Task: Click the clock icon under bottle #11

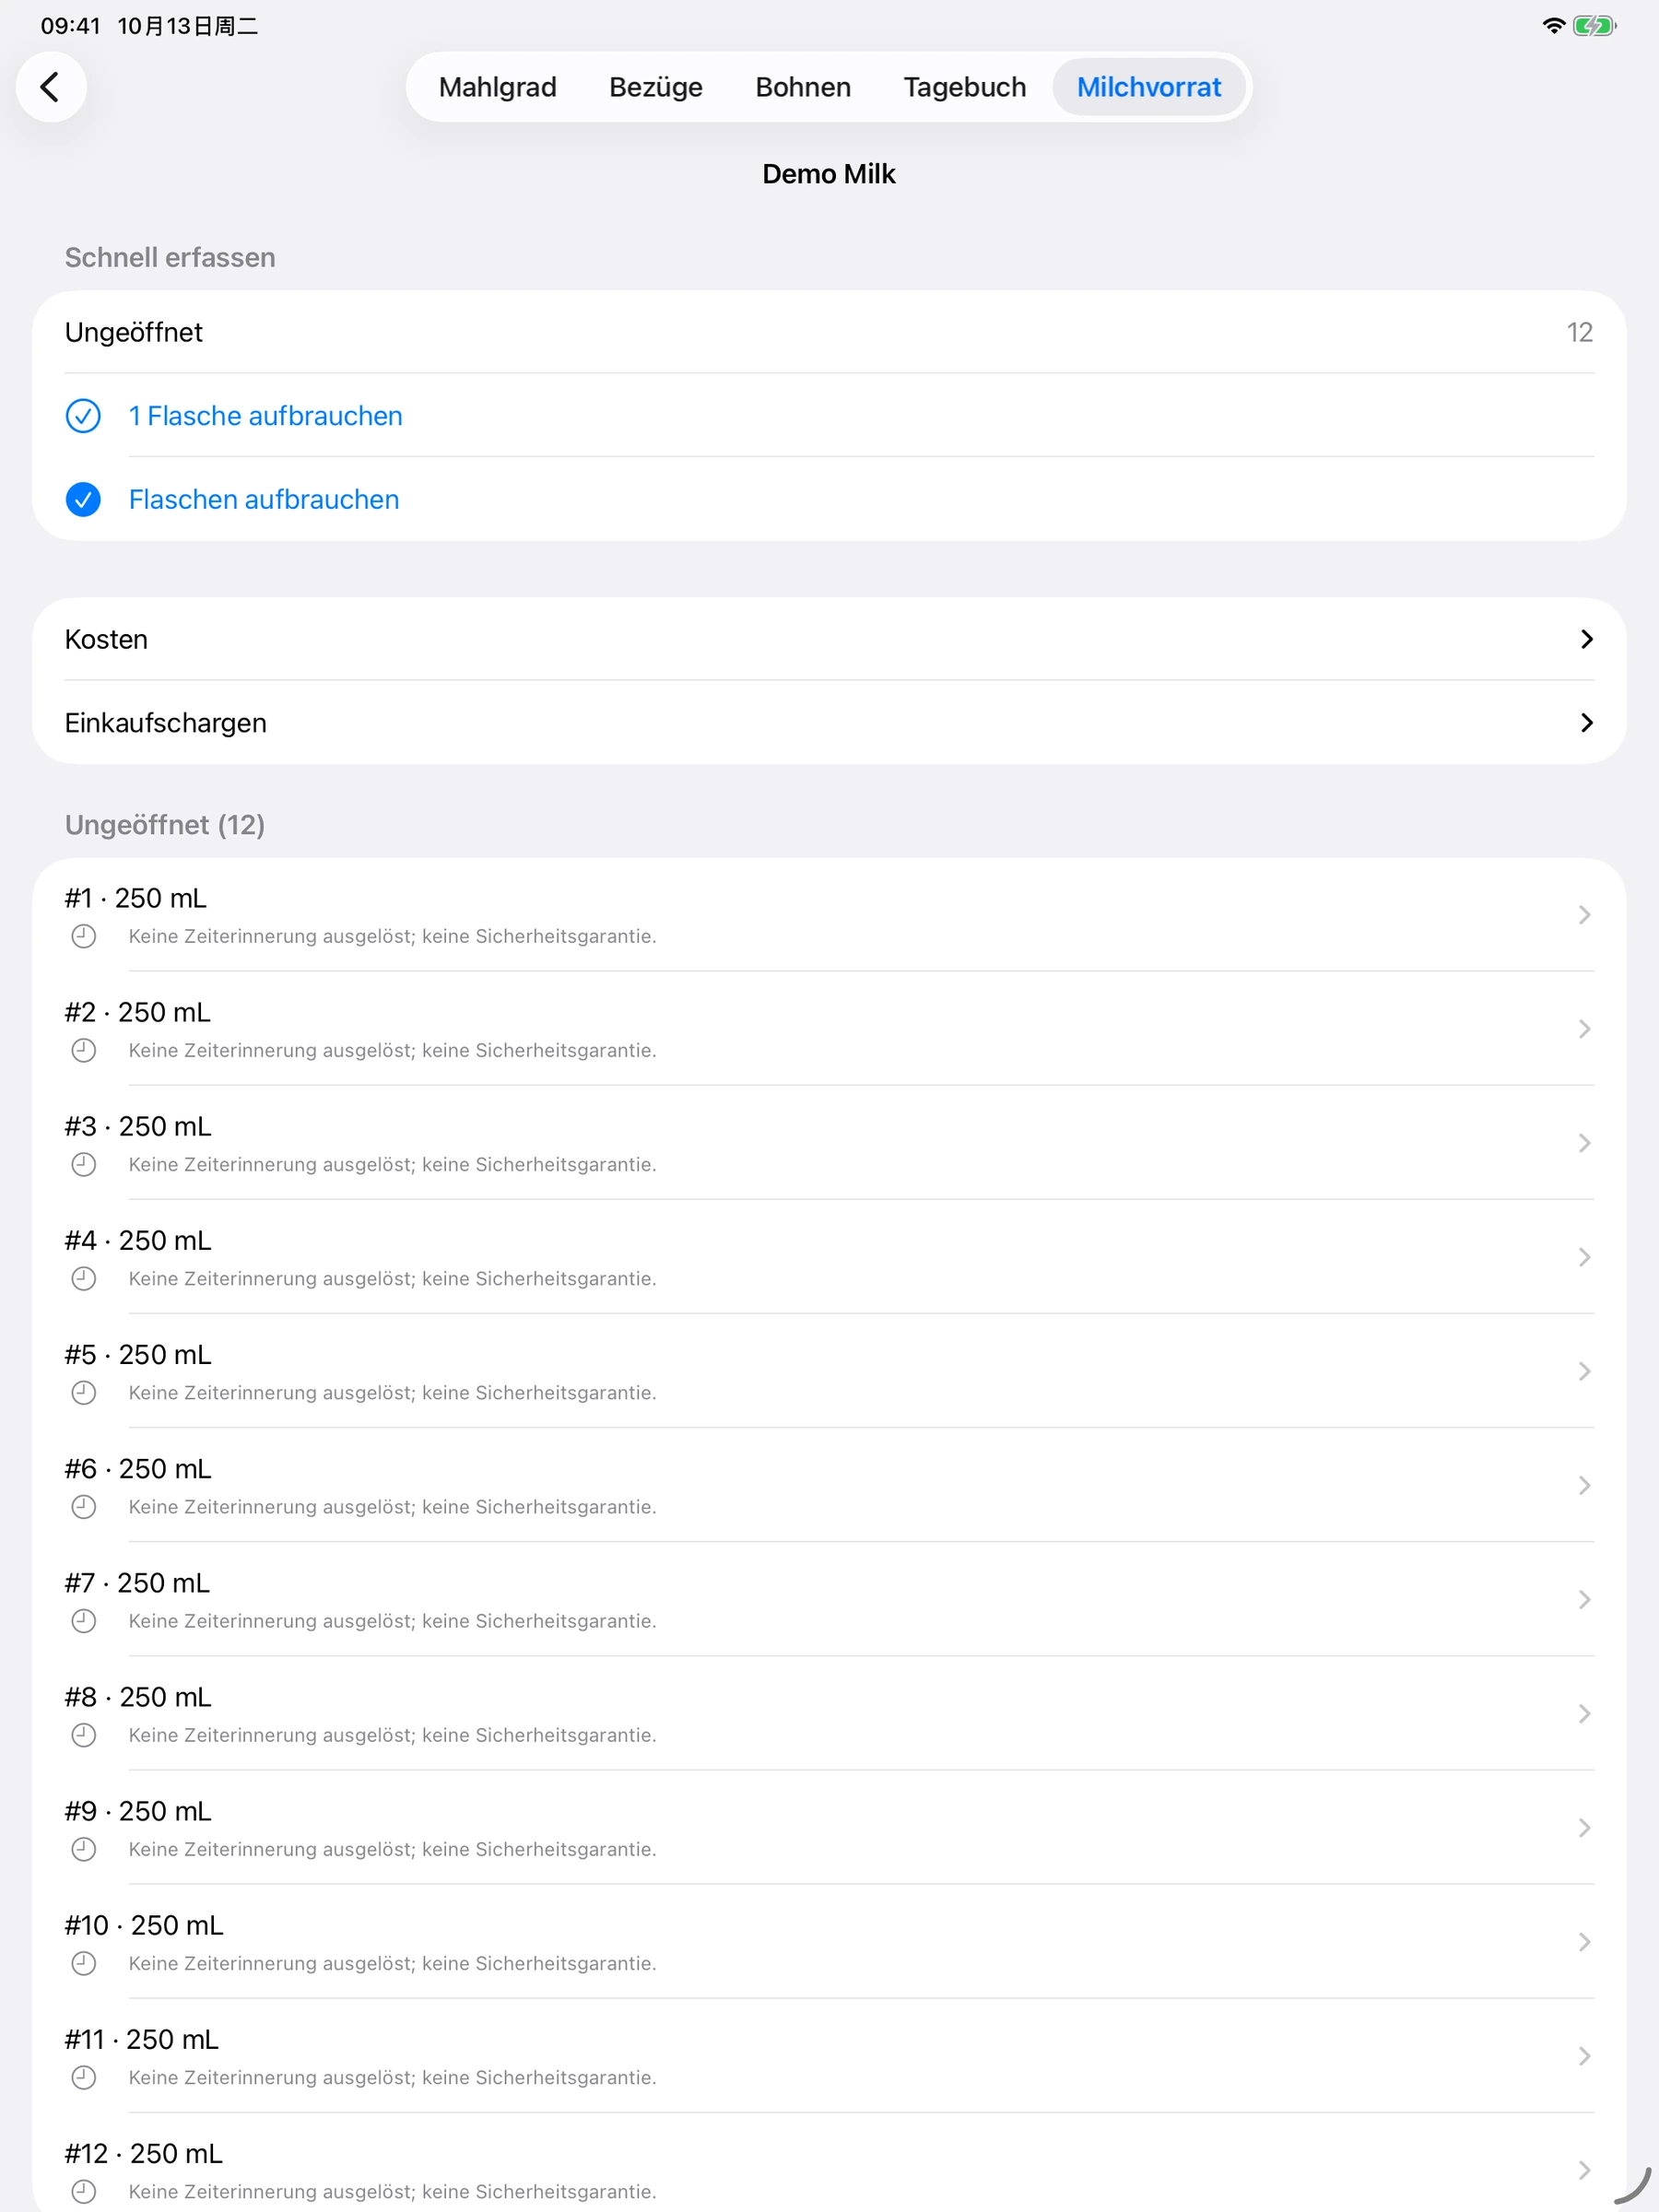Action: point(84,2077)
